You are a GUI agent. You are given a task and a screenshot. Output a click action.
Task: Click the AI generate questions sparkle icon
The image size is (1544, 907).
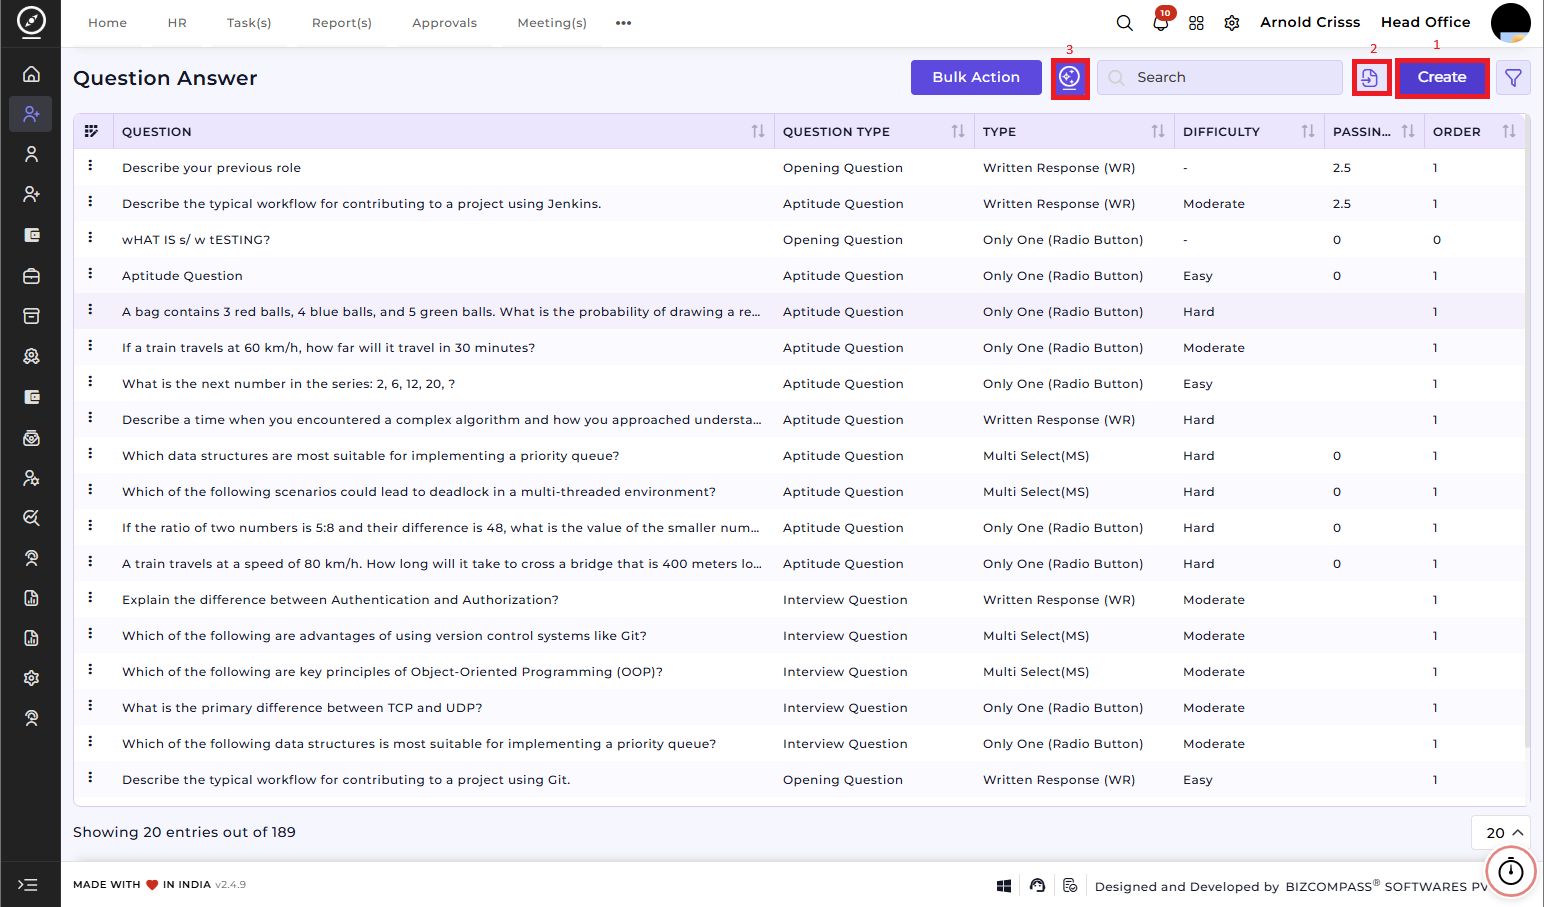point(1070,77)
